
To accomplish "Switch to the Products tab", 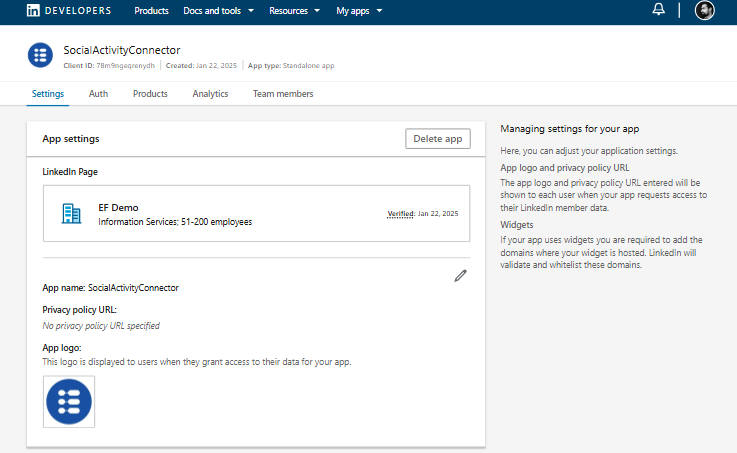I will click(150, 94).
